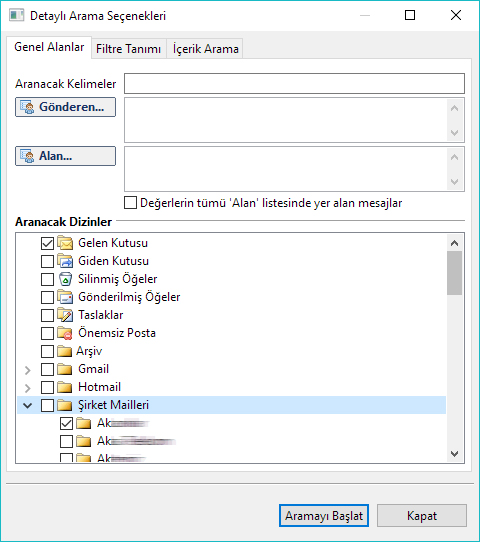Open the Gönderen sender picker button
480x542 pixels.
click(x=65, y=107)
